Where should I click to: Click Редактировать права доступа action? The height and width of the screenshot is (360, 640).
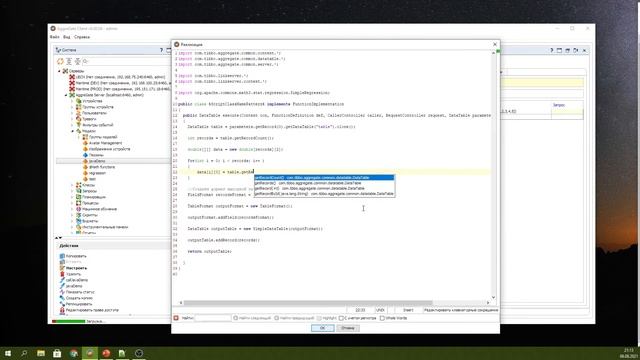point(92,310)
